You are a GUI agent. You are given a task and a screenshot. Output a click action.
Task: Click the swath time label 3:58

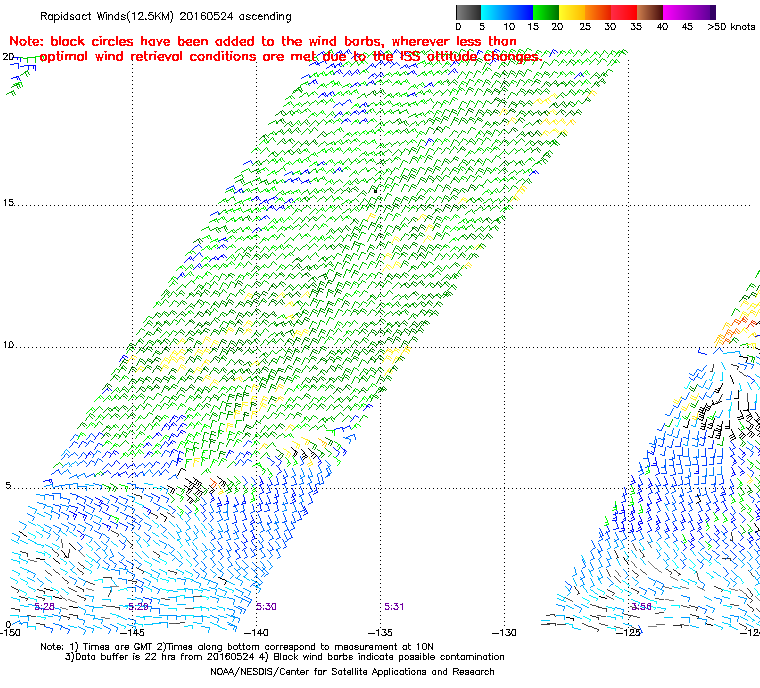[x=641, y=607]
